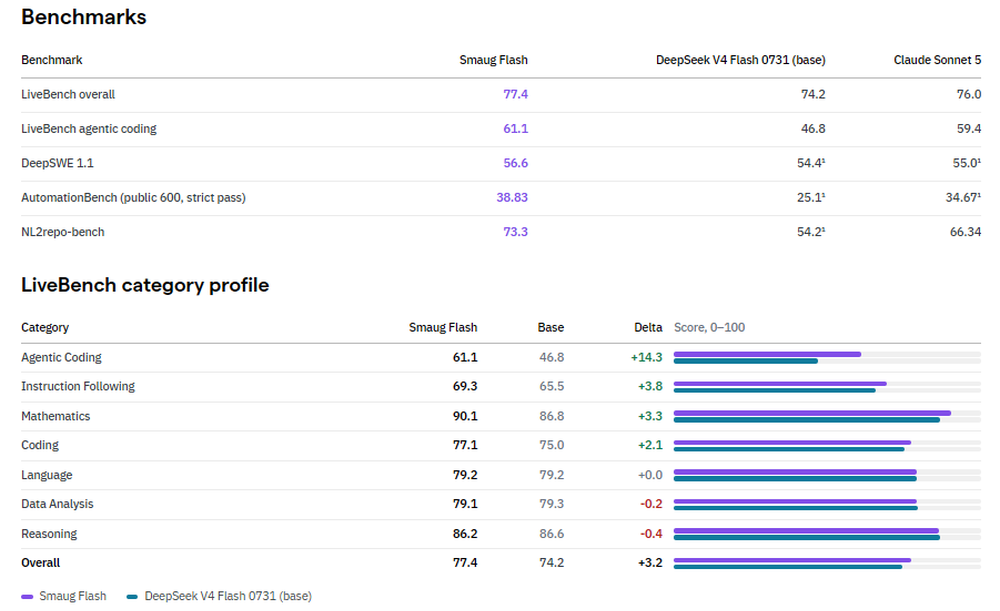Click the 55.0 Claude DeepSWE value
This screenshot has height=611, width=1000.
pos(967,163)
